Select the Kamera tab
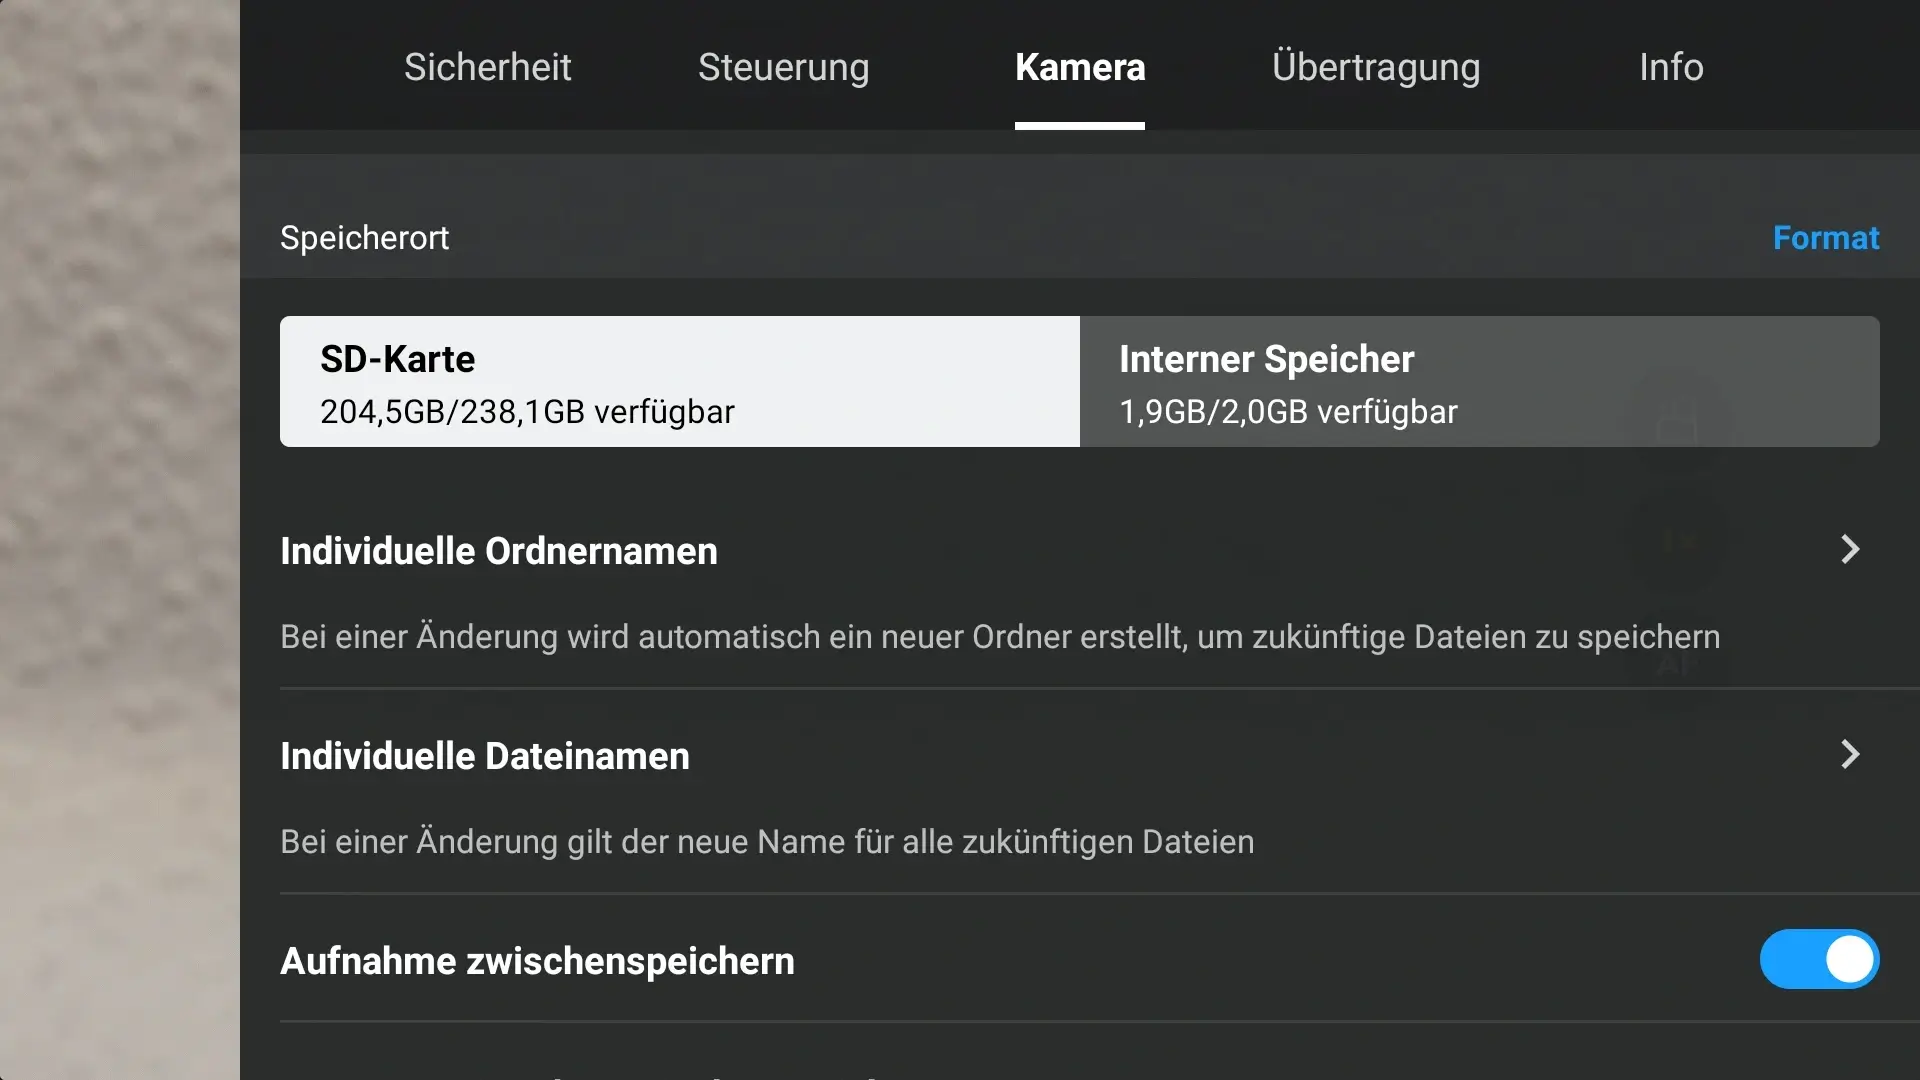The height and width of the screenshot is (1080, 1920). click(1080, 67)
